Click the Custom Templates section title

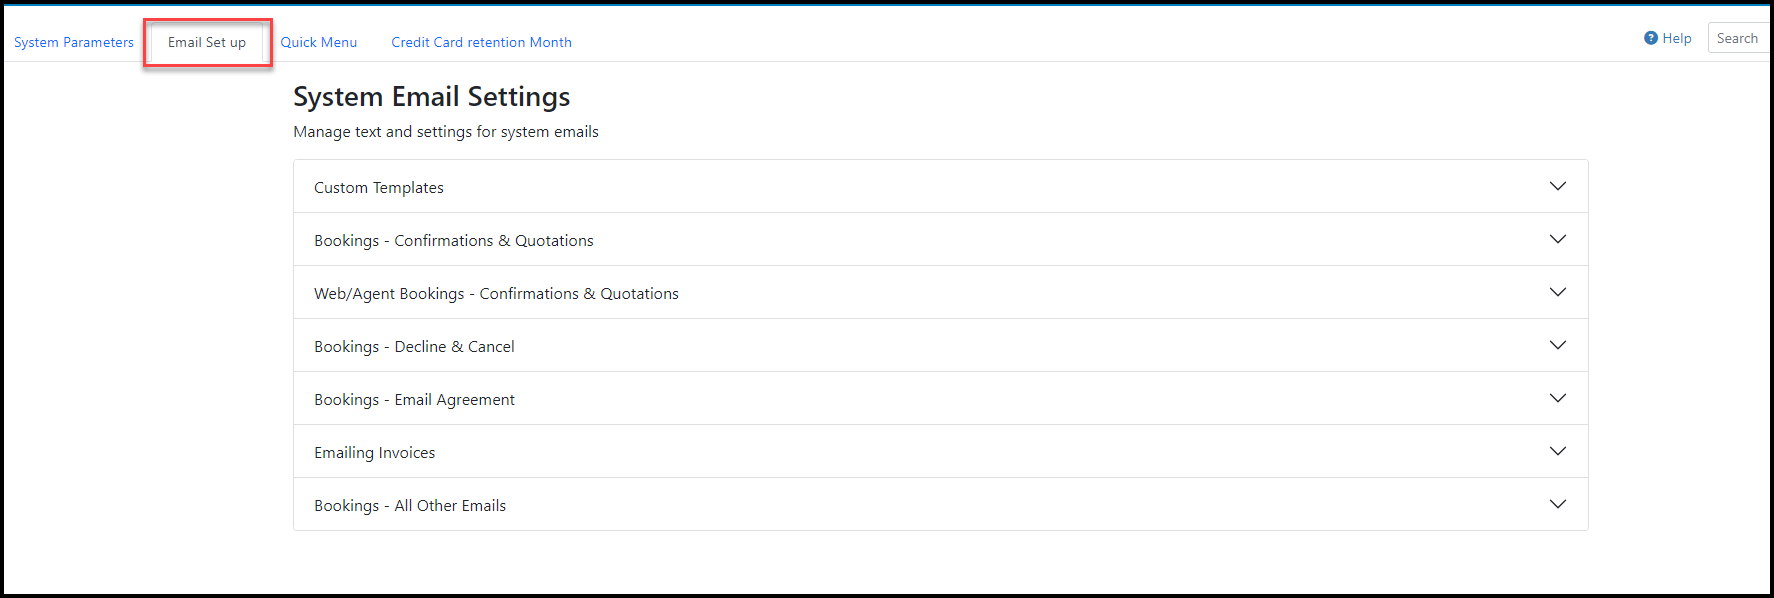[378, 187]
